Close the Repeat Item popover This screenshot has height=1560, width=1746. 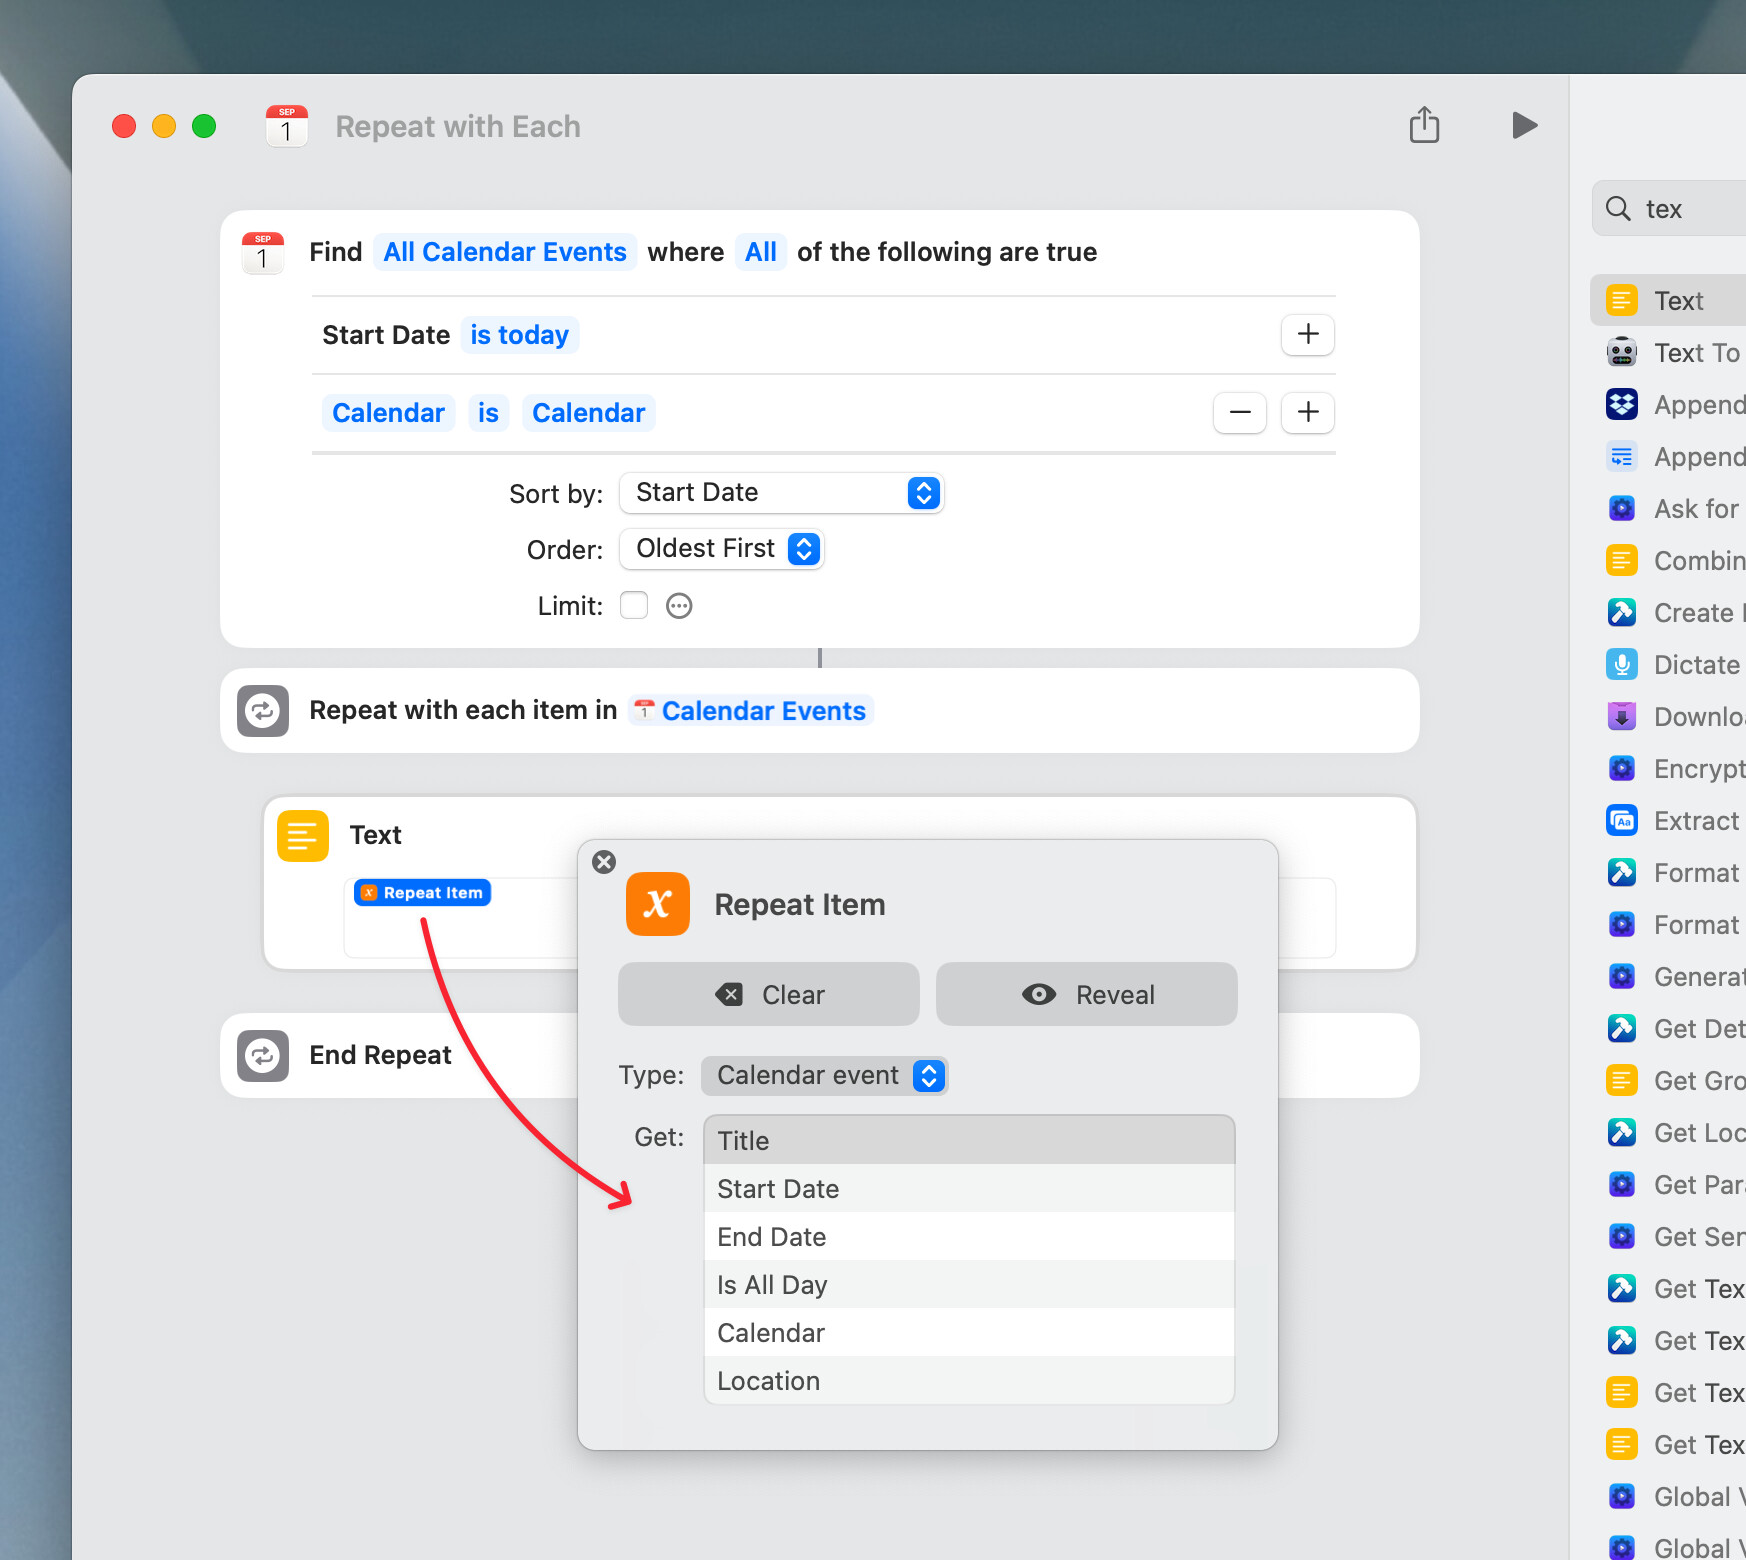(604, 862)
